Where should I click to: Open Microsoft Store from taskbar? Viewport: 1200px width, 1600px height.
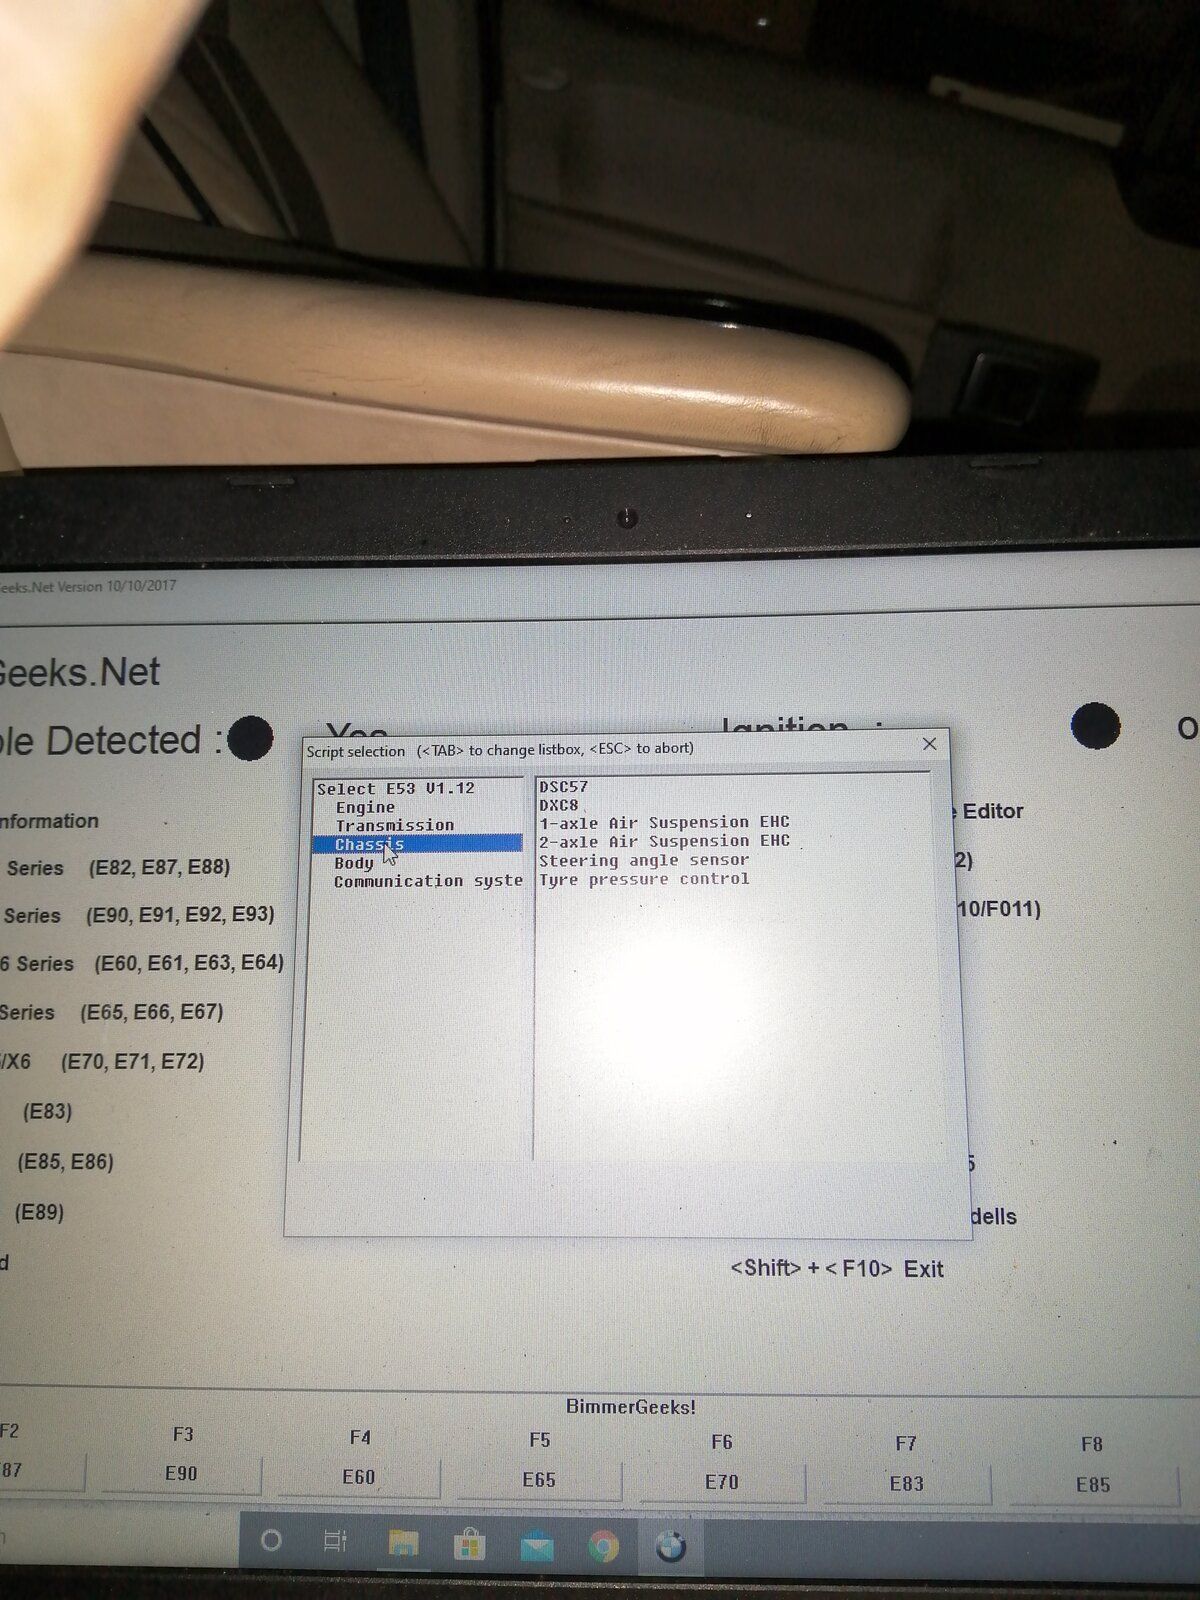(469, 1545)
